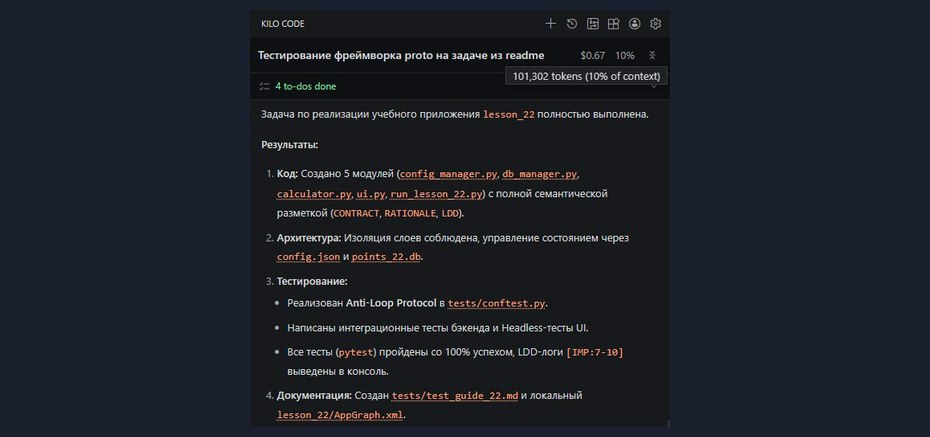Open tests/test_guide_22.md link
Viewport: 930px width, 437px height.
tap(454, 395)
